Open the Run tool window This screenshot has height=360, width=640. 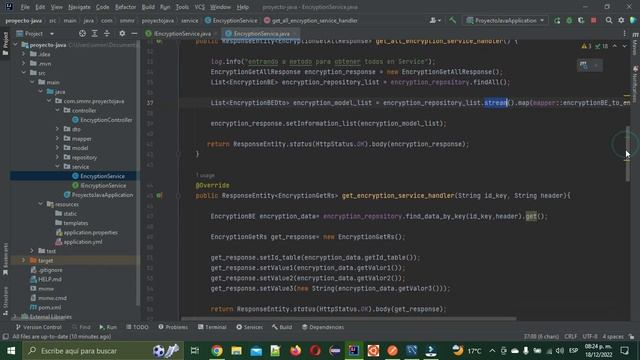click(x=108, y=327)
